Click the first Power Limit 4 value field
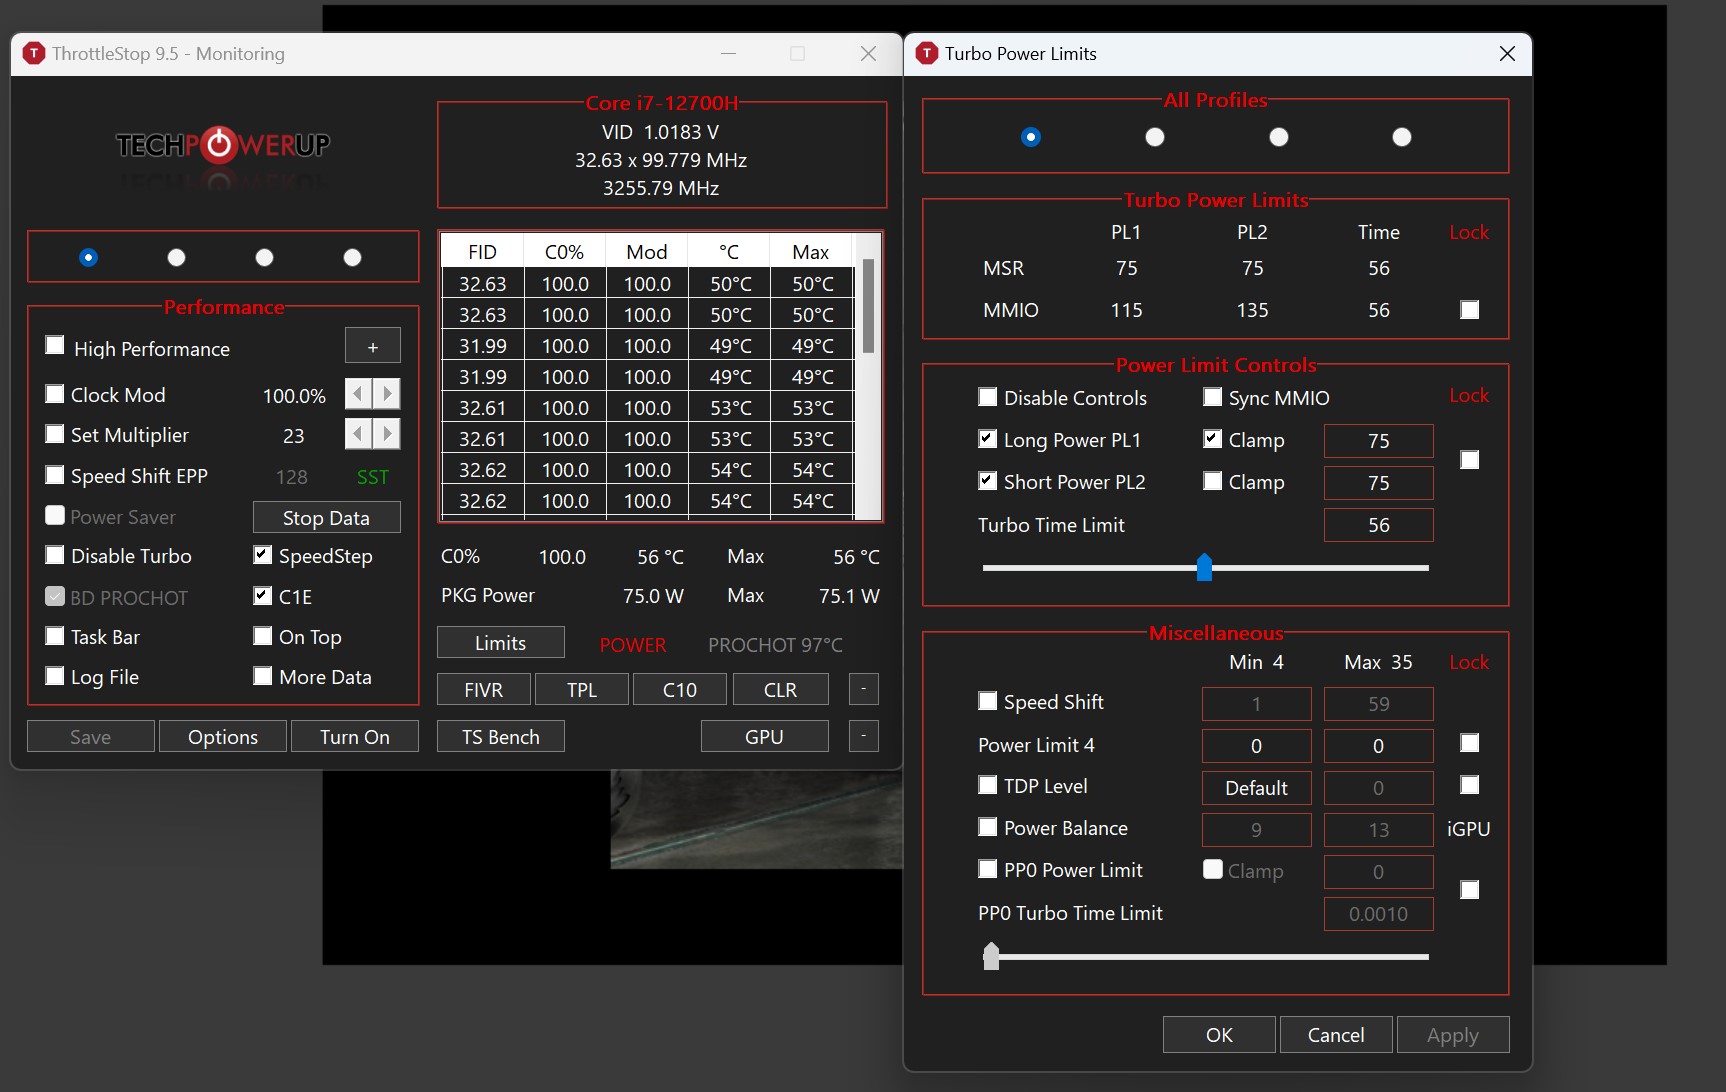The width and height of the screenshot is (1726, 1092). (1257, 745)
